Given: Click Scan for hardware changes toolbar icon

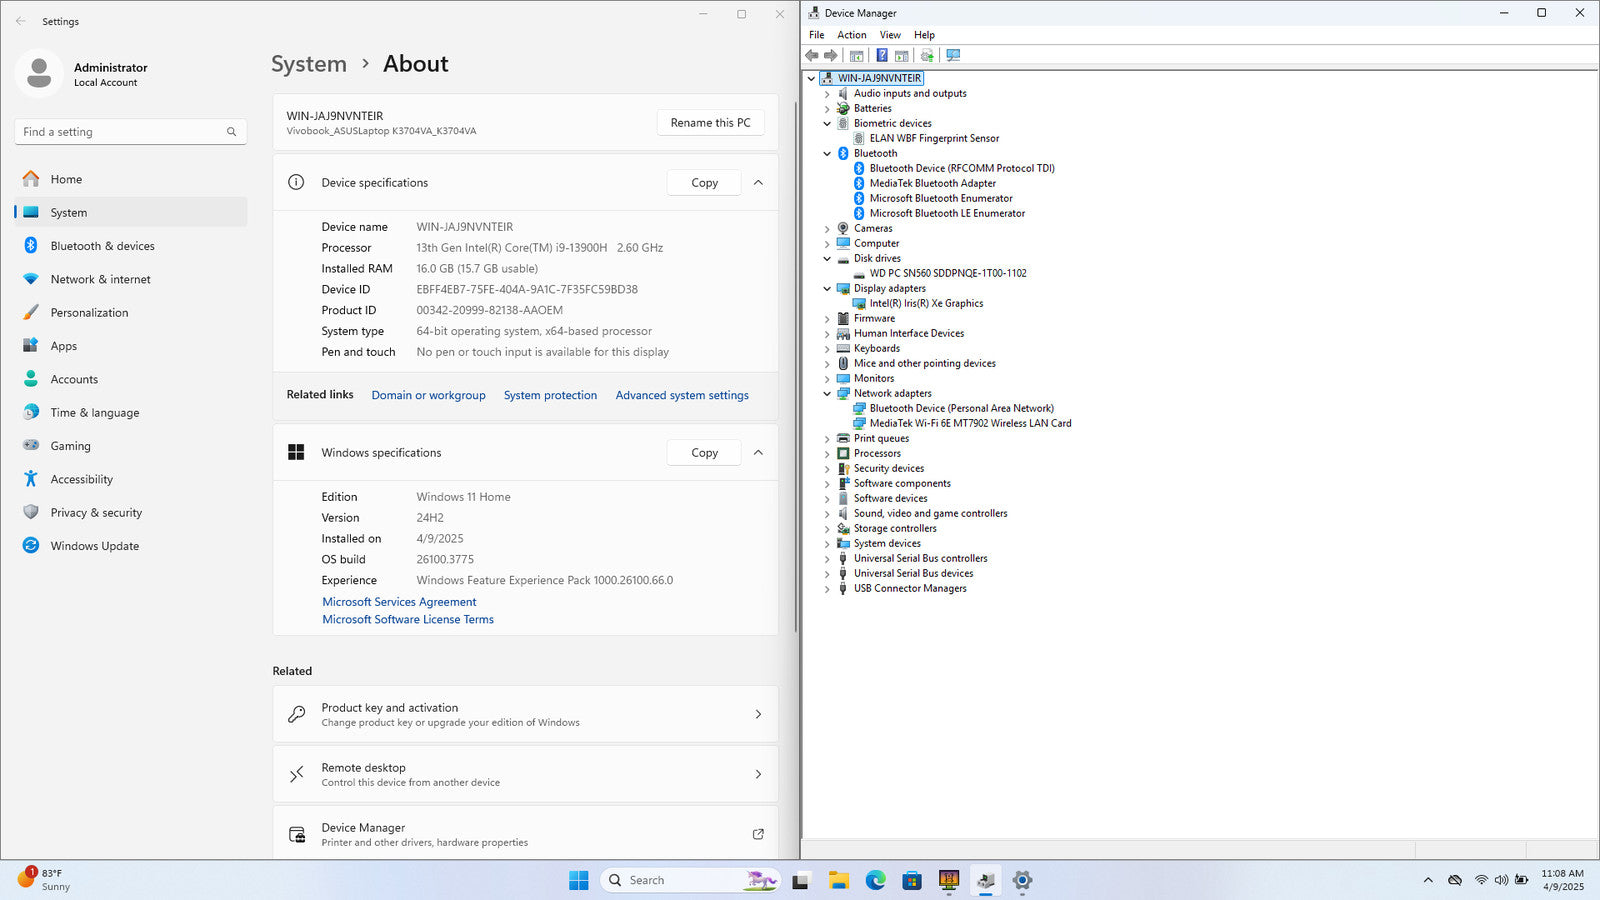Looking at the screenshot, I should (x=953, y=56).
